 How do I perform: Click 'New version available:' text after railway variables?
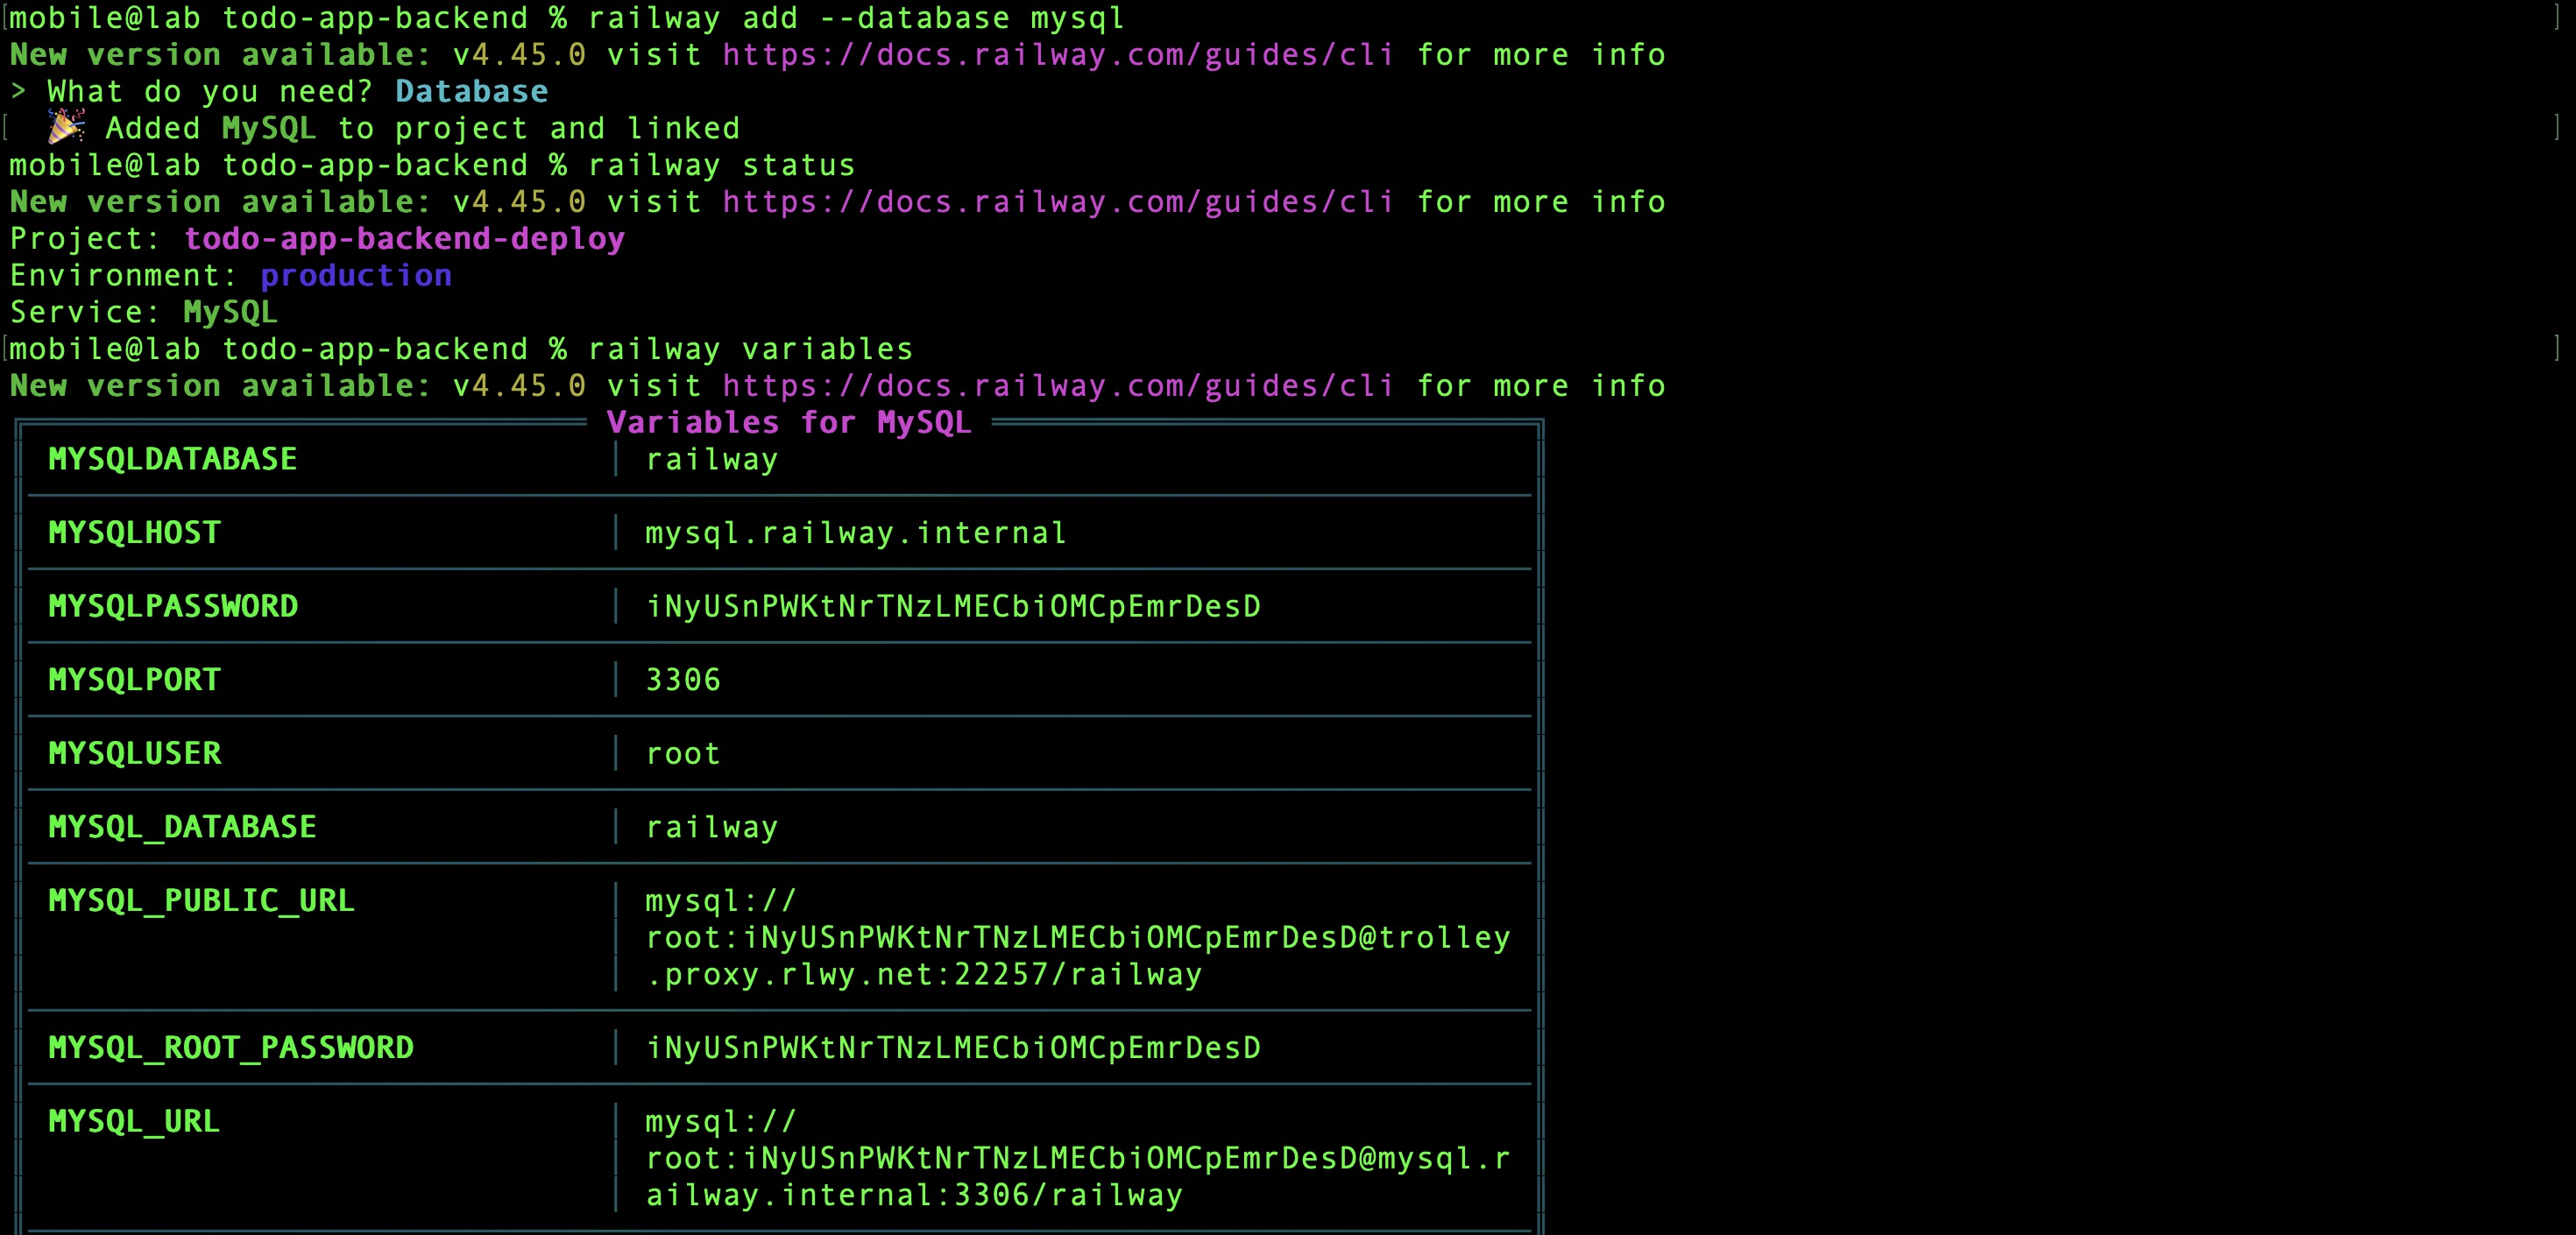(221, 386)
